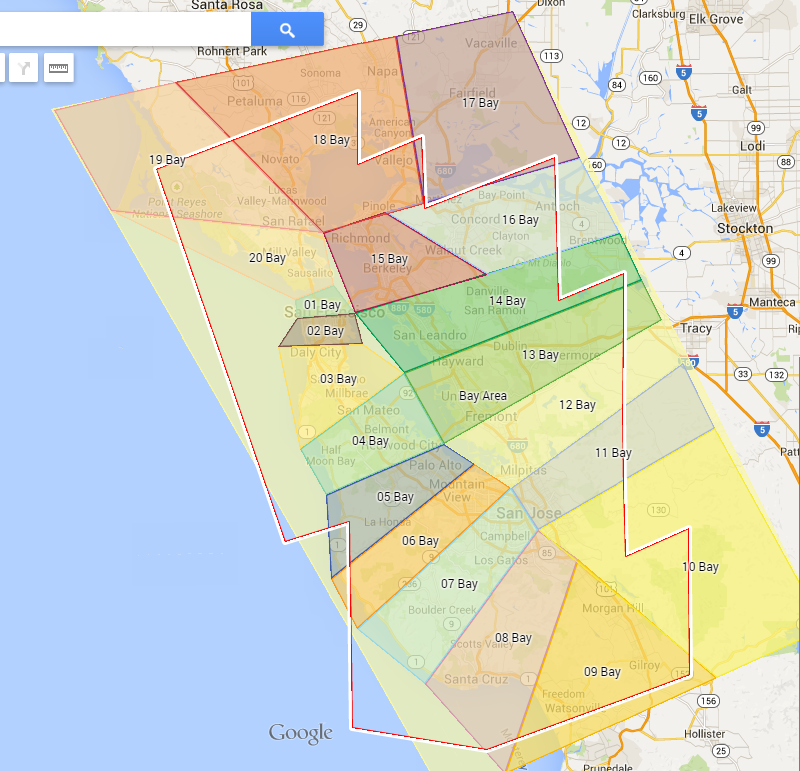Click the 10 Bay yellow region label
The height and width of the screenshot is (771, 800).
point(700,567)
